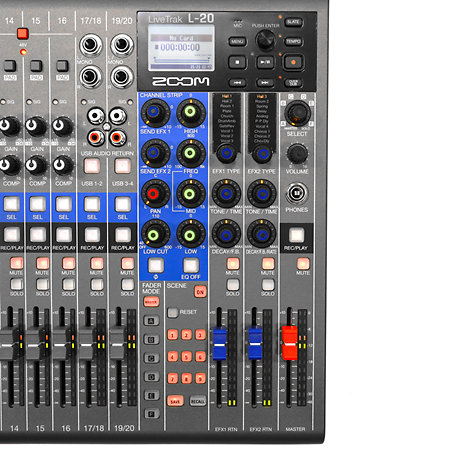The image size is (450, 450).
Task: Open the MENU on the recorder panel
Action: pos(237,42)
